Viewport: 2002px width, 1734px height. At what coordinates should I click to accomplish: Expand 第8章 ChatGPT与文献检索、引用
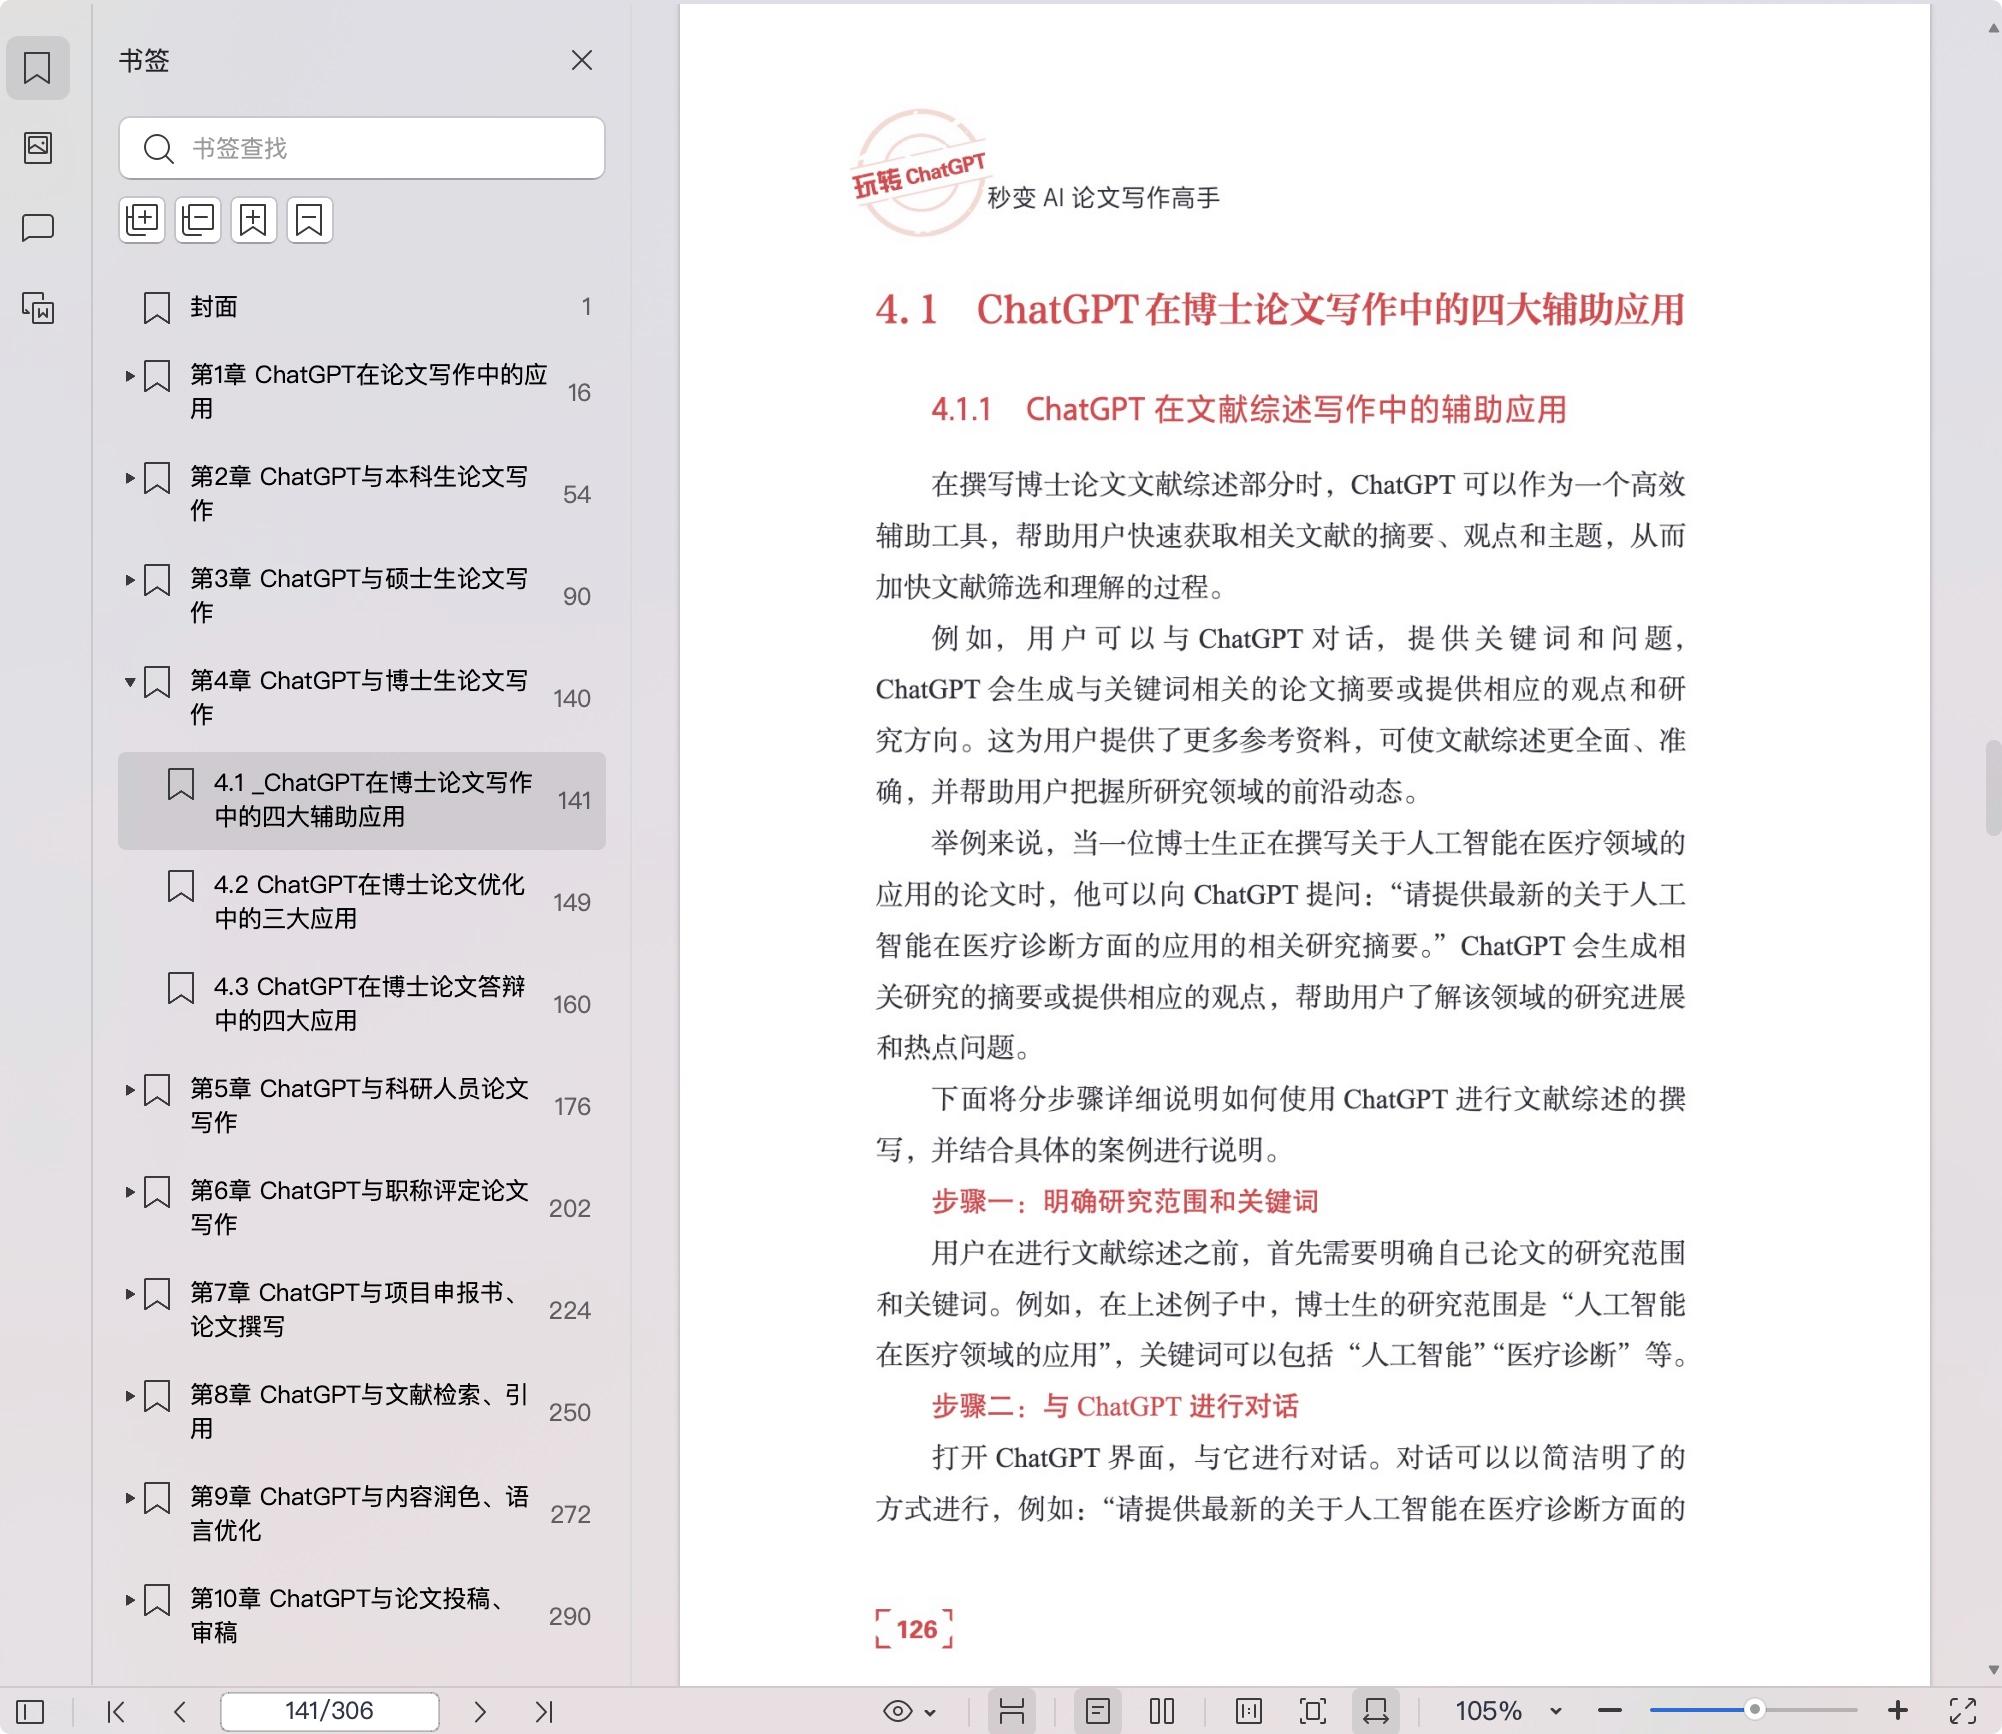click(x=130, y=1396)
